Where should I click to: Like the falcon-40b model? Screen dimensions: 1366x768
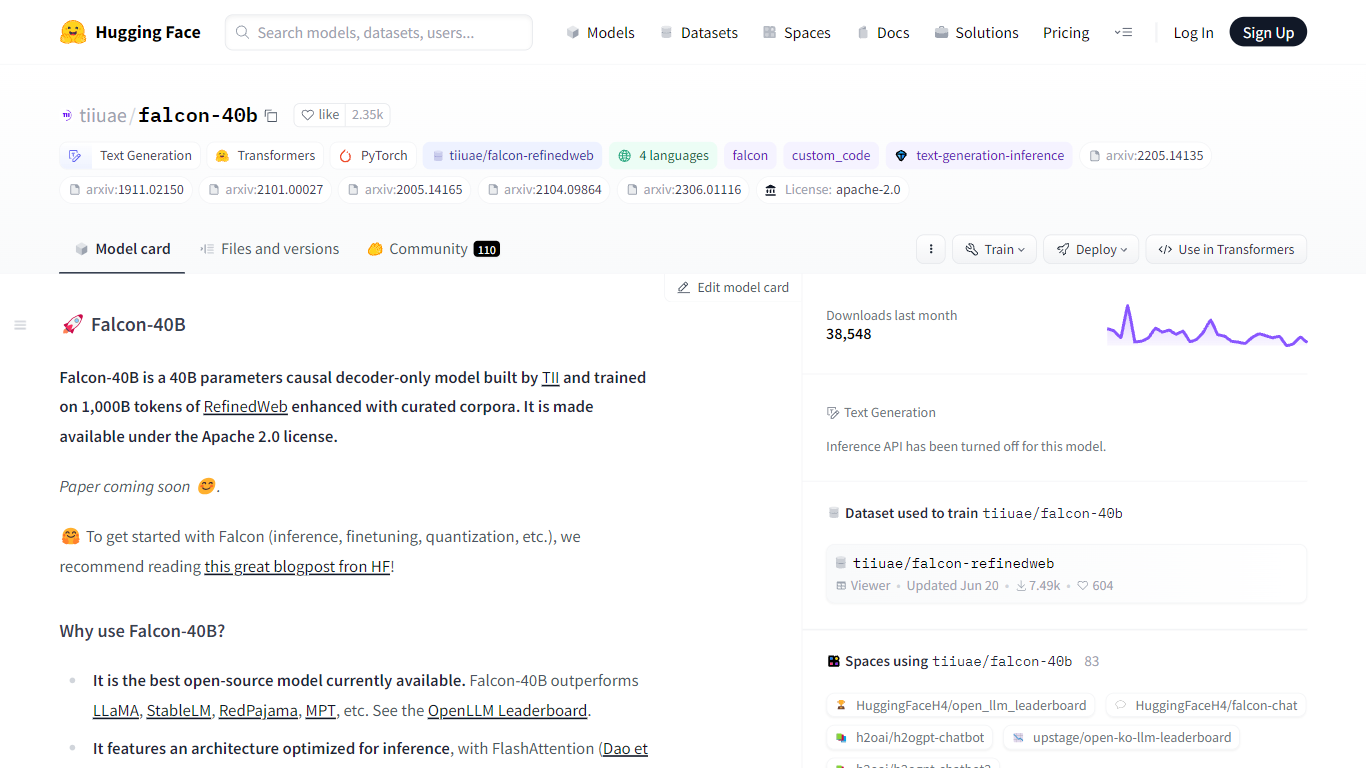[x=320, y=115]
